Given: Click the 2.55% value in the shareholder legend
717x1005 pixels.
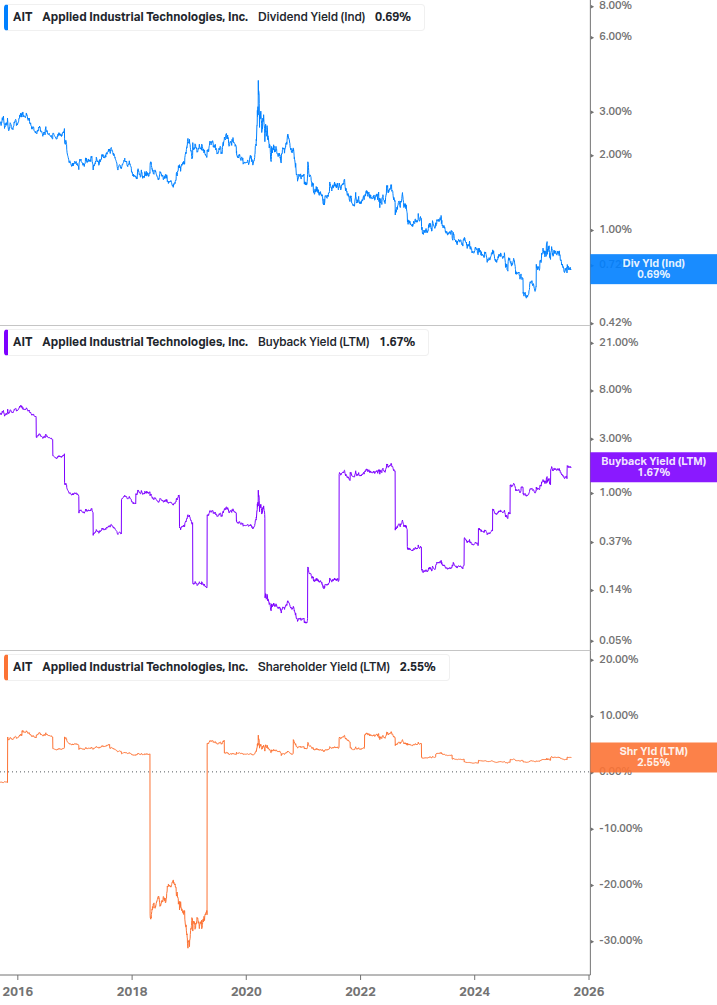Looking at the screenshot, I should tap(418, 667).
